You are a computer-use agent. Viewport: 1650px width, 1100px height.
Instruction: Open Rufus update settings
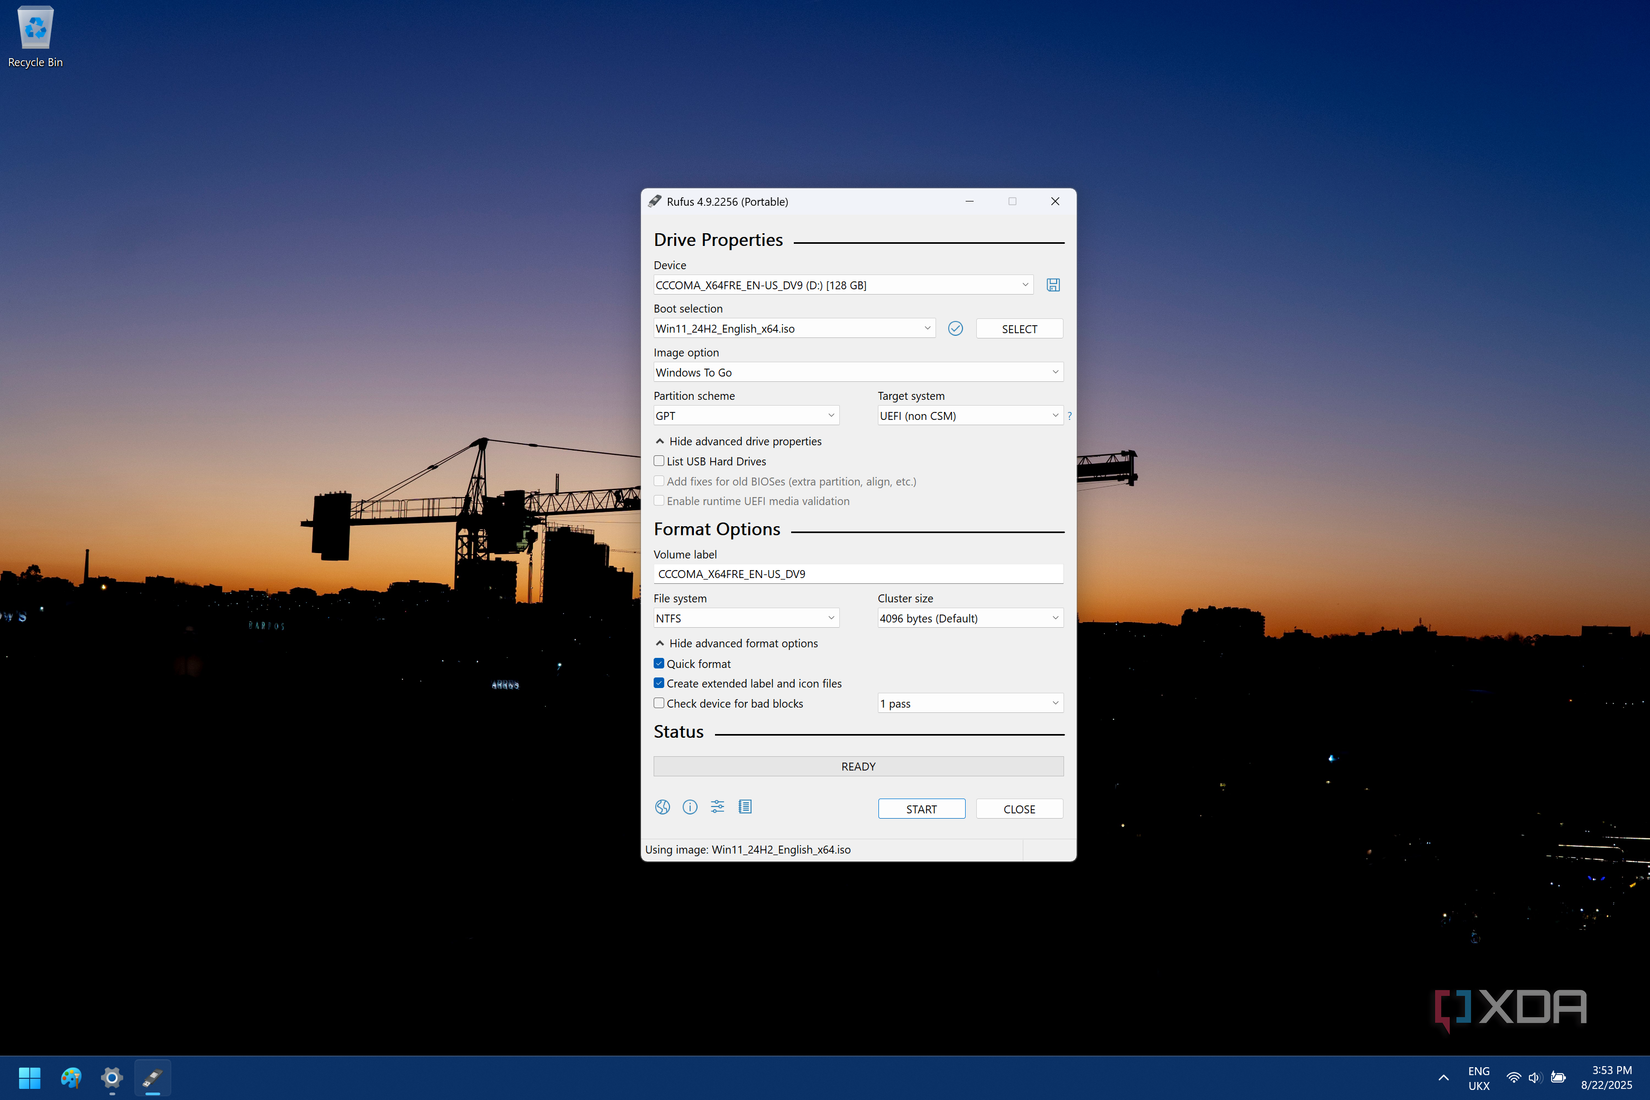click(717, 807)
